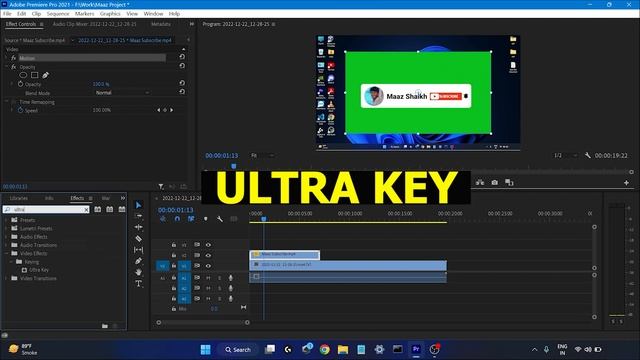This screenshot has width=640, height=360.
Task: Select the Ripple Edit tool
Action: 138,227
